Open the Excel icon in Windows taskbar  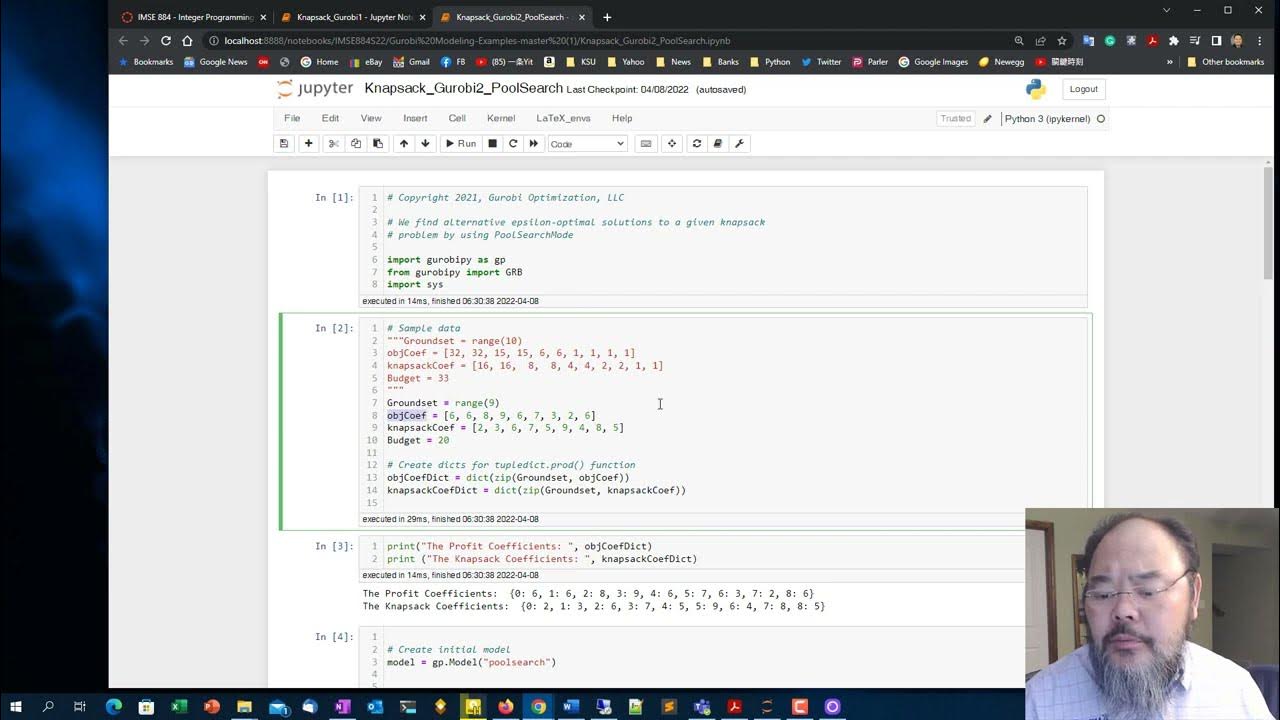coord(179,706)
